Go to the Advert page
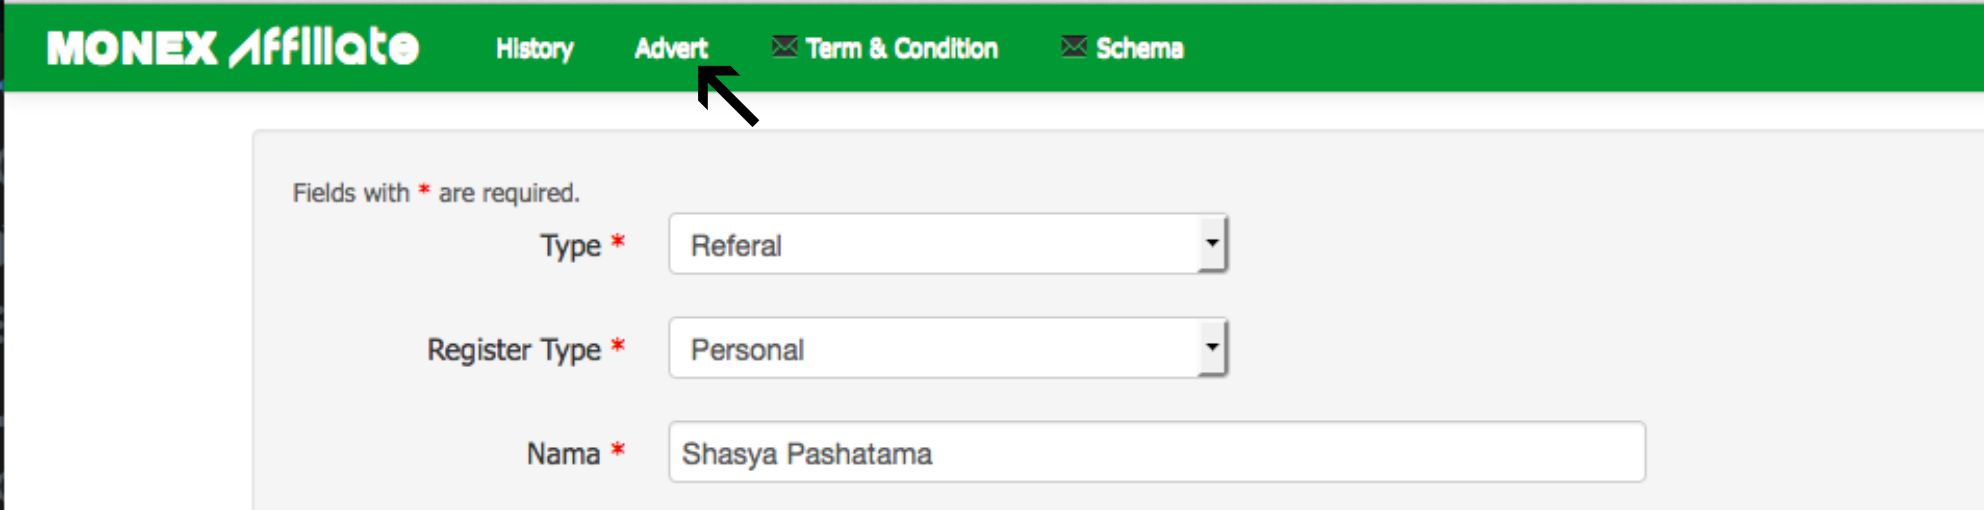Viewport: 1984px width, 510px height. [x=671, y=48]
